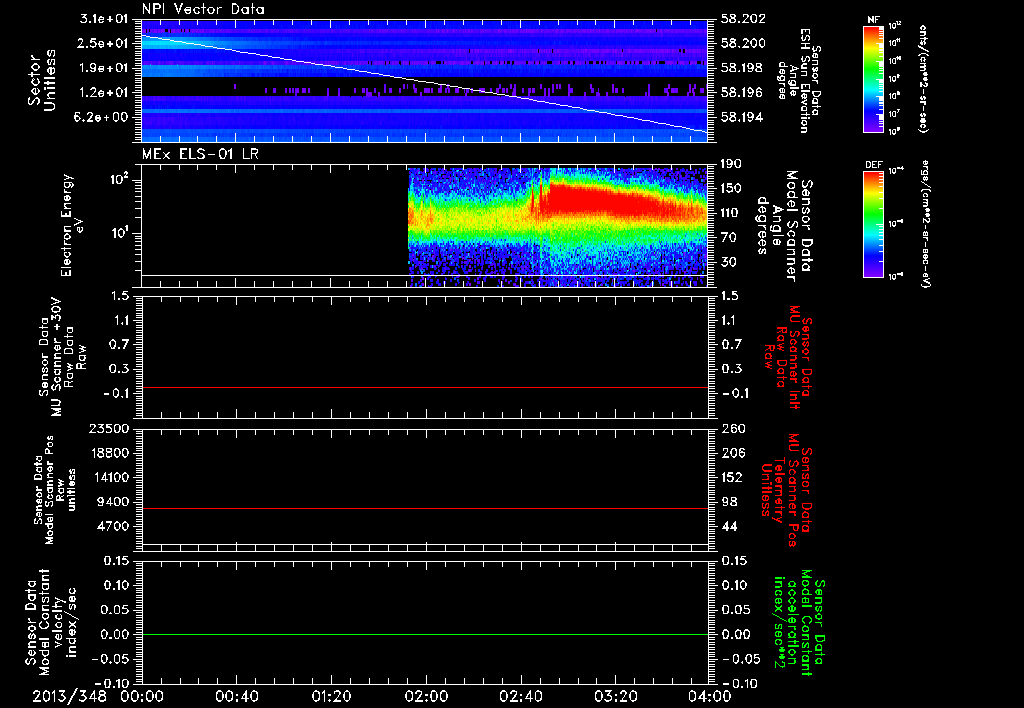Click the 58.194 sun elevation tick value
Screen dimensions: 1024x708
(743, 118)
